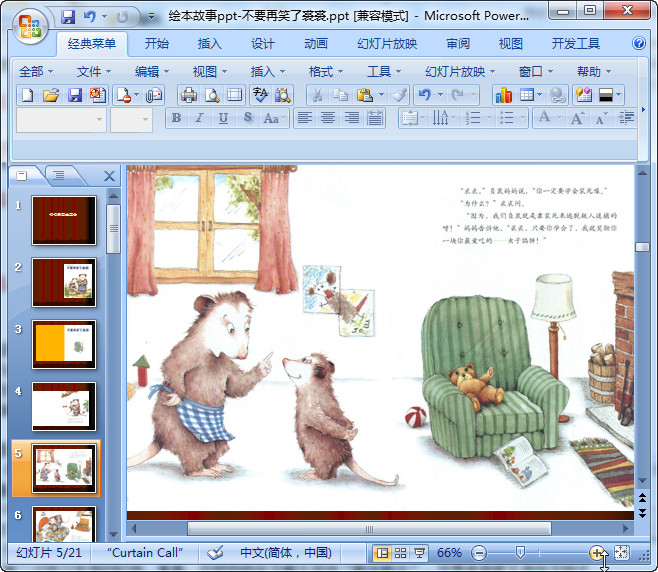Open the 动画 ribbon tab
The width and height of the screenshot is (658, 572).
click(316, 43)
